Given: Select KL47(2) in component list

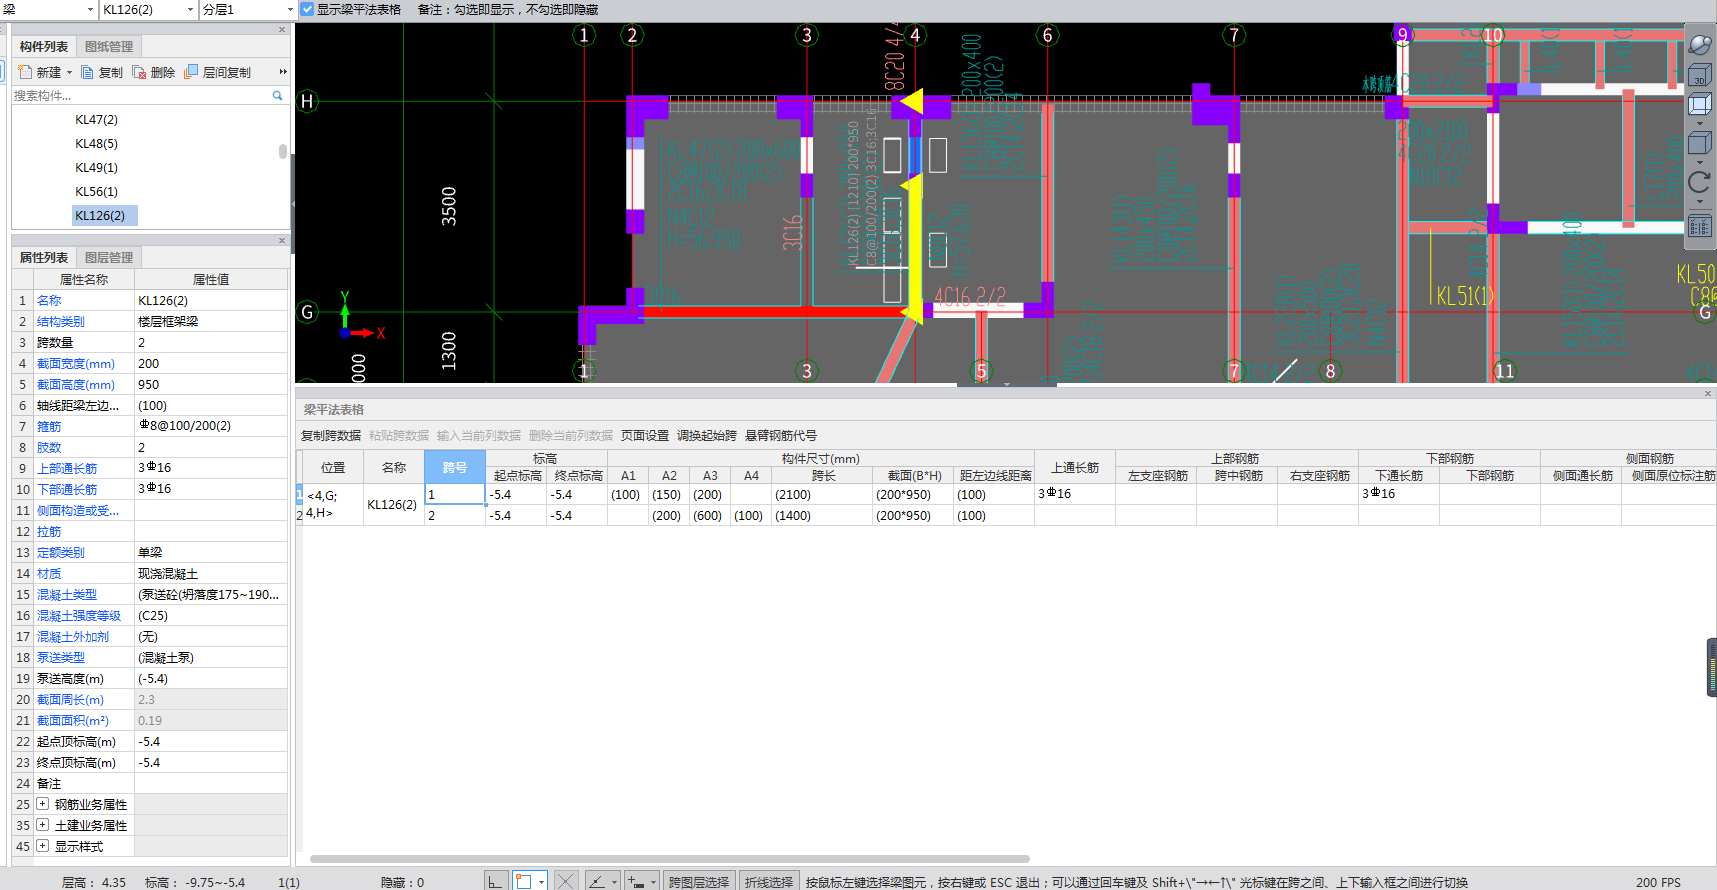Looking at the screenshot, I should 96,119.
